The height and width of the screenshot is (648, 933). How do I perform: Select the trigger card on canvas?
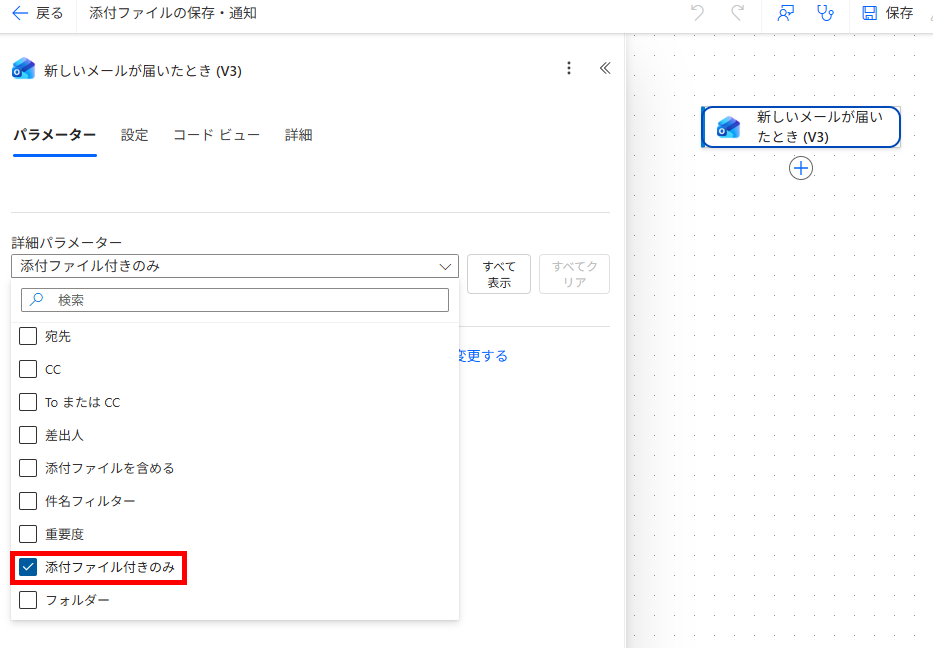pyautogui.click(x=801, y=127)
